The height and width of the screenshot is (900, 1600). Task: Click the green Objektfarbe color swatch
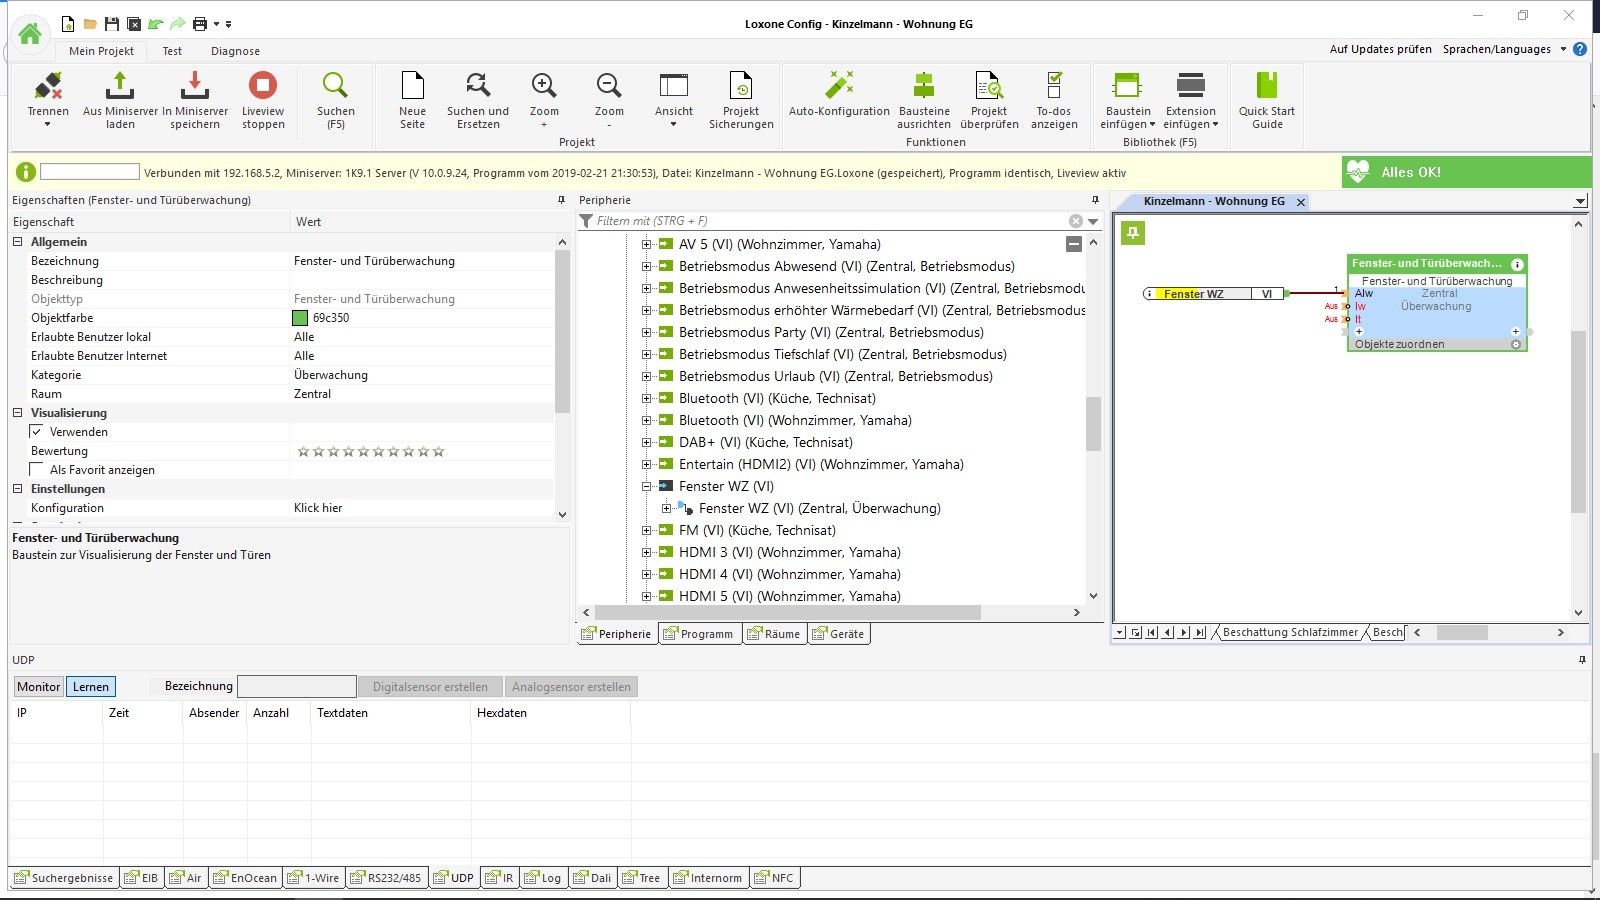pyautogui.click(x=300, y=318)
